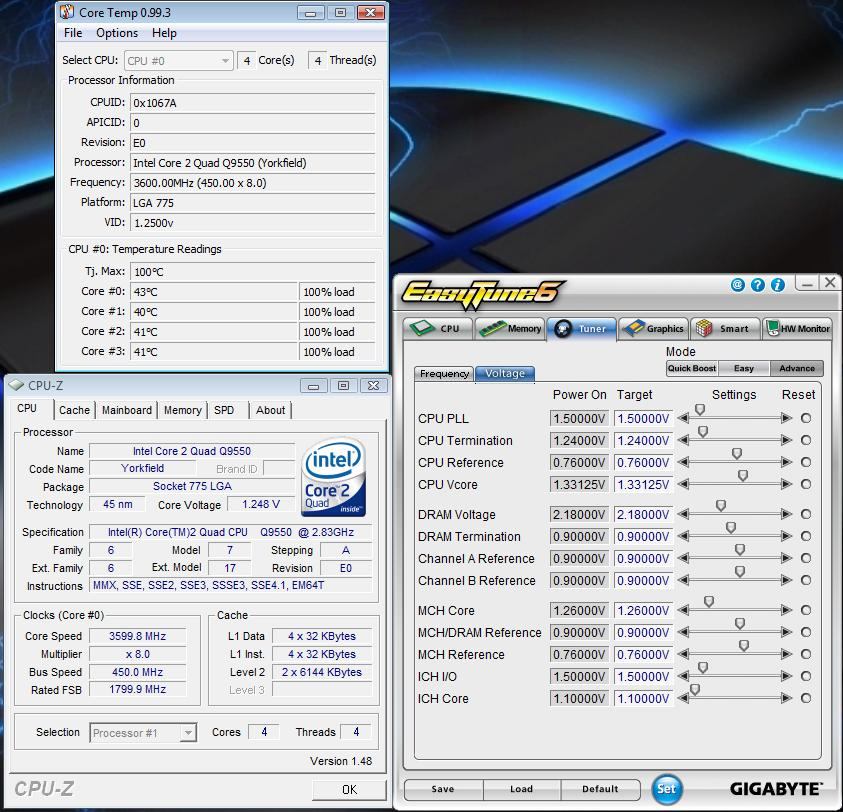Click the EasyTune6 @ website icon

pos(738,284)
